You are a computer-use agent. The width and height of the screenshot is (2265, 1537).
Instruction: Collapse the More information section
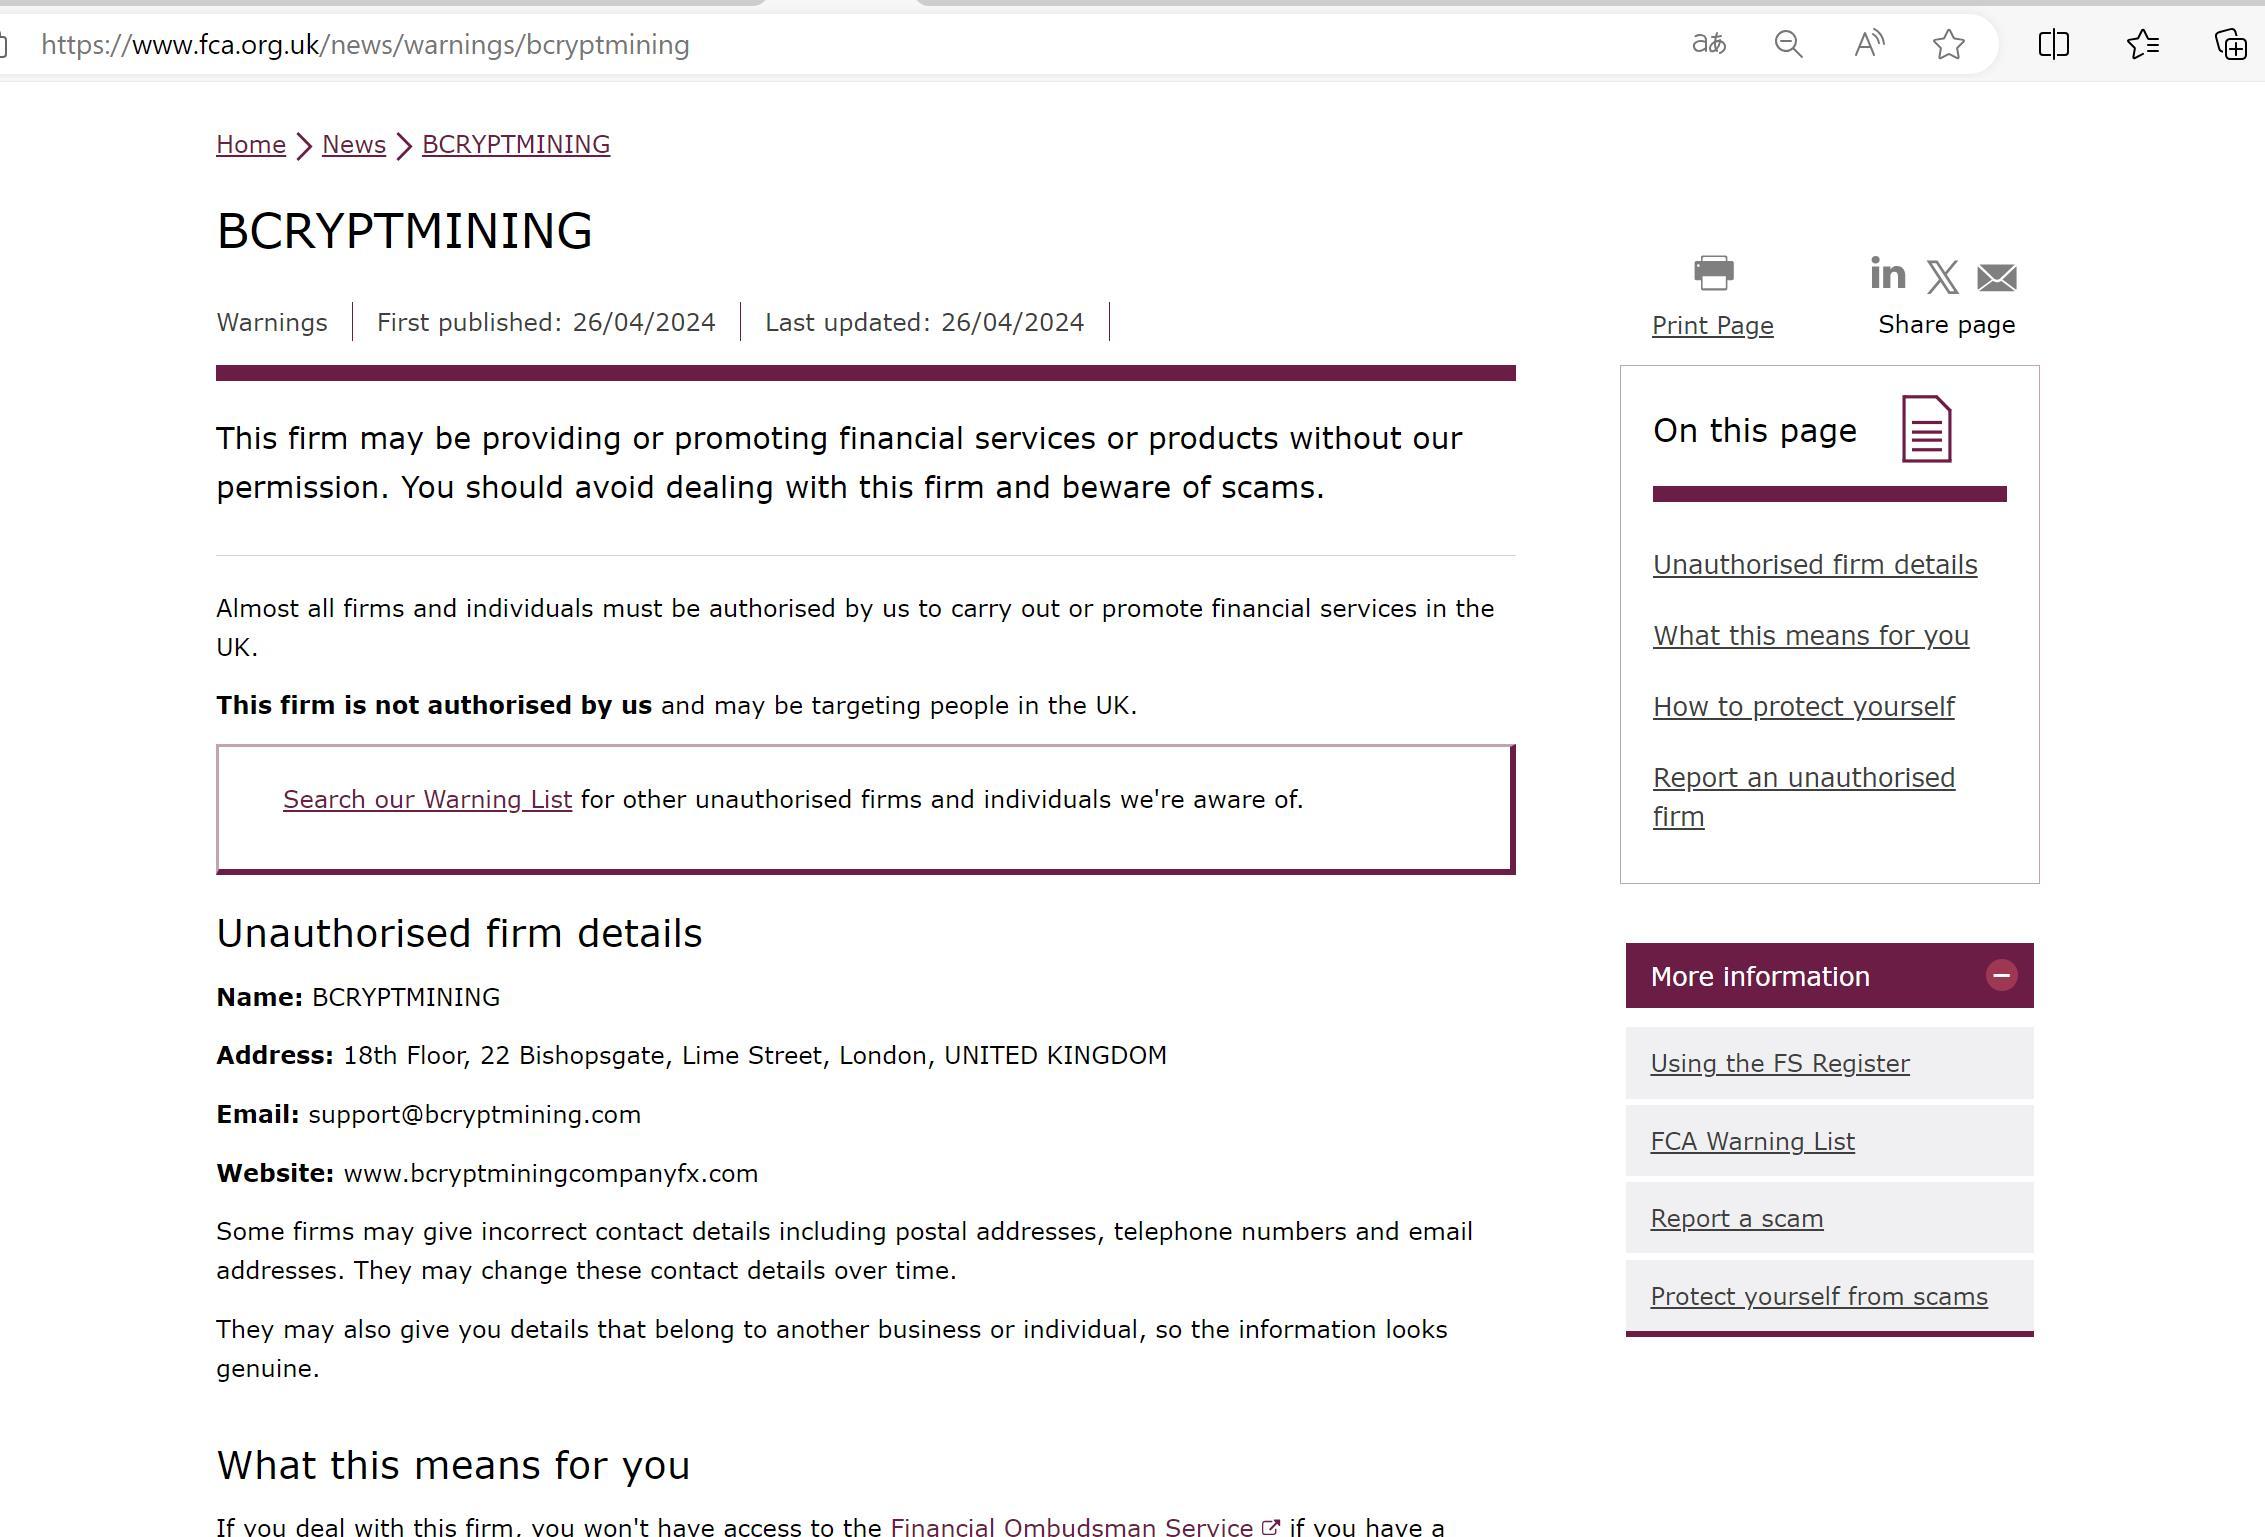(2001, 976)
